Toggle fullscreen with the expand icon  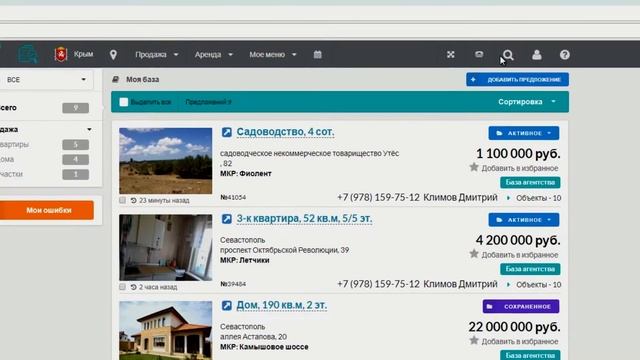[451, 54]
